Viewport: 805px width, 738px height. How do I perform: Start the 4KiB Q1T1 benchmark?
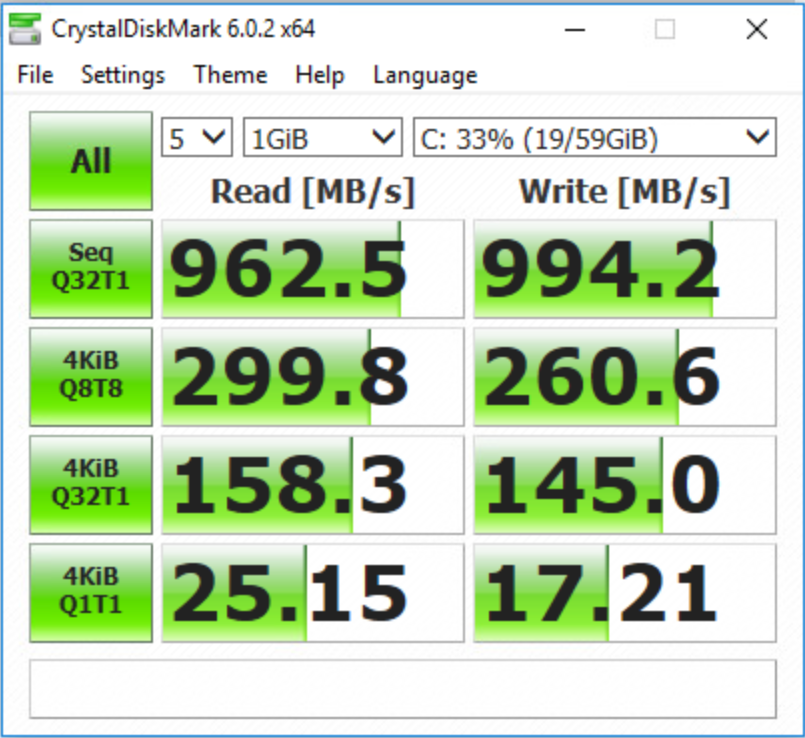click(x=91, y=593)
